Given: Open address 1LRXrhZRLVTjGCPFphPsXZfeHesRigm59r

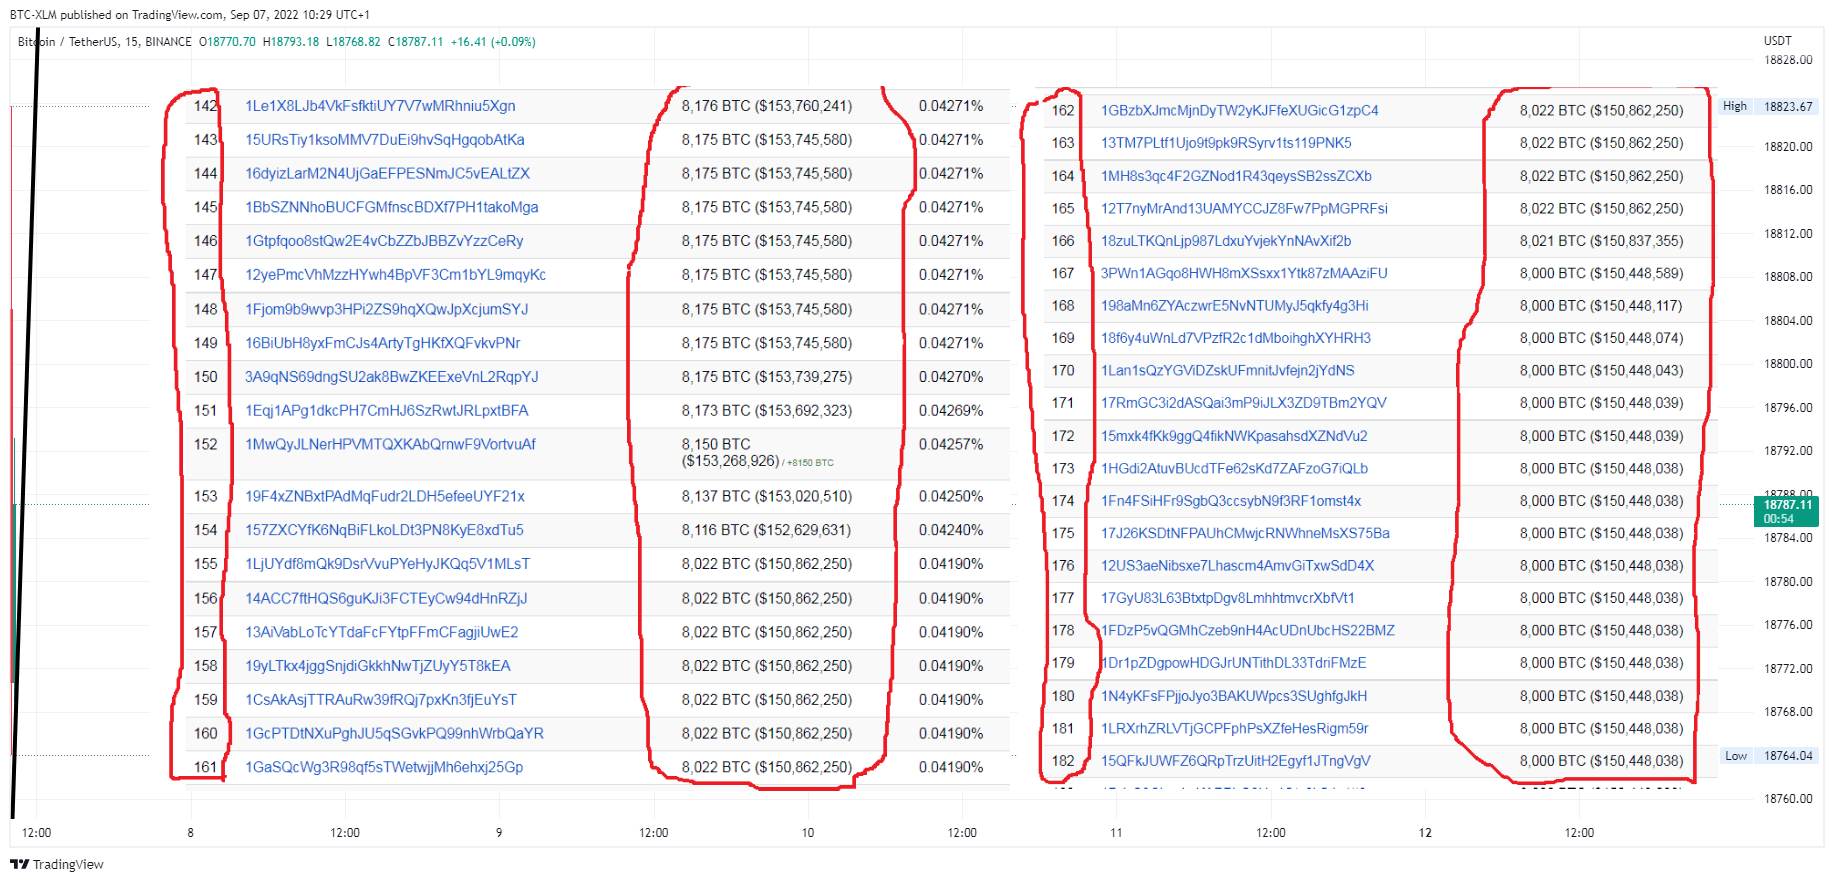Looking at the screenshot, I should tap(1234, 729).
